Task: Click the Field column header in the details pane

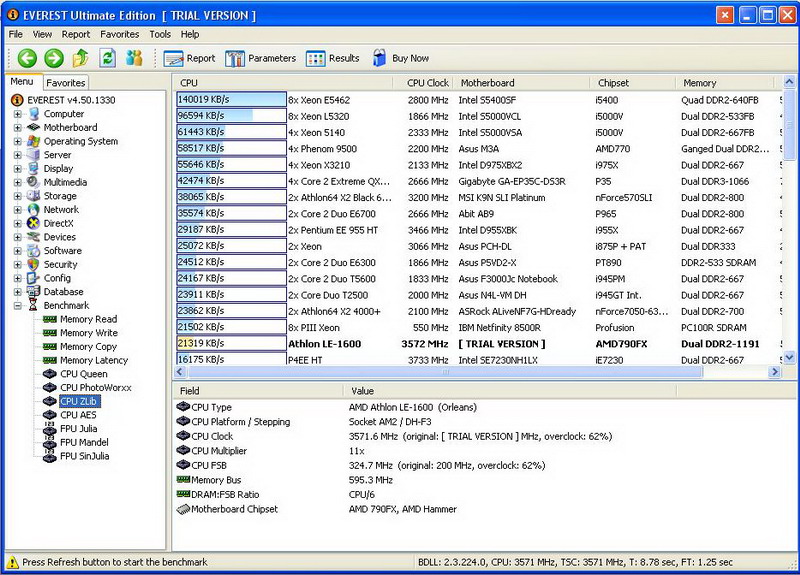Action: click(259, 391)
